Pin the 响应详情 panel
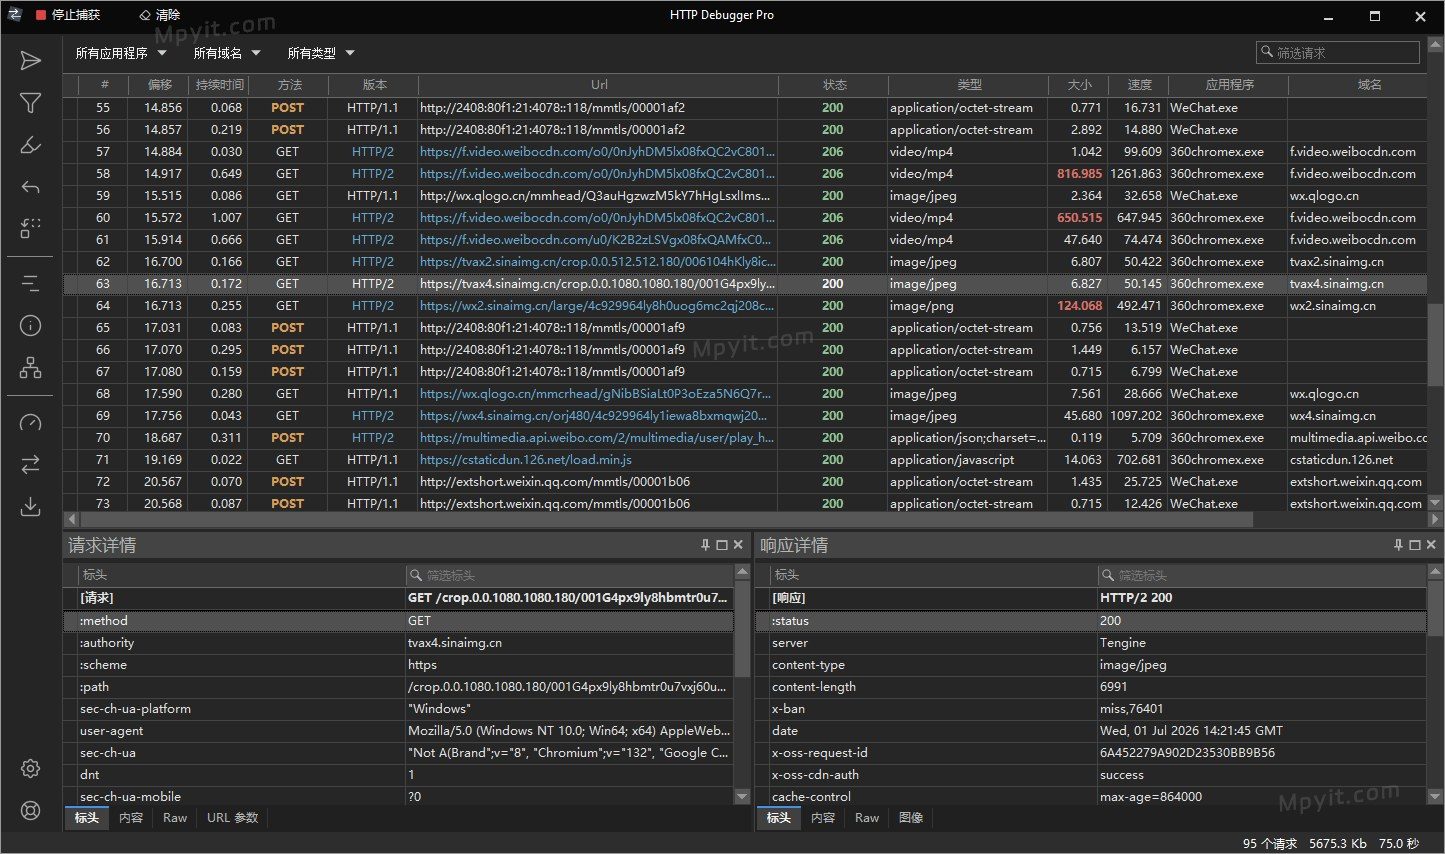 (x=1398, y=545)
